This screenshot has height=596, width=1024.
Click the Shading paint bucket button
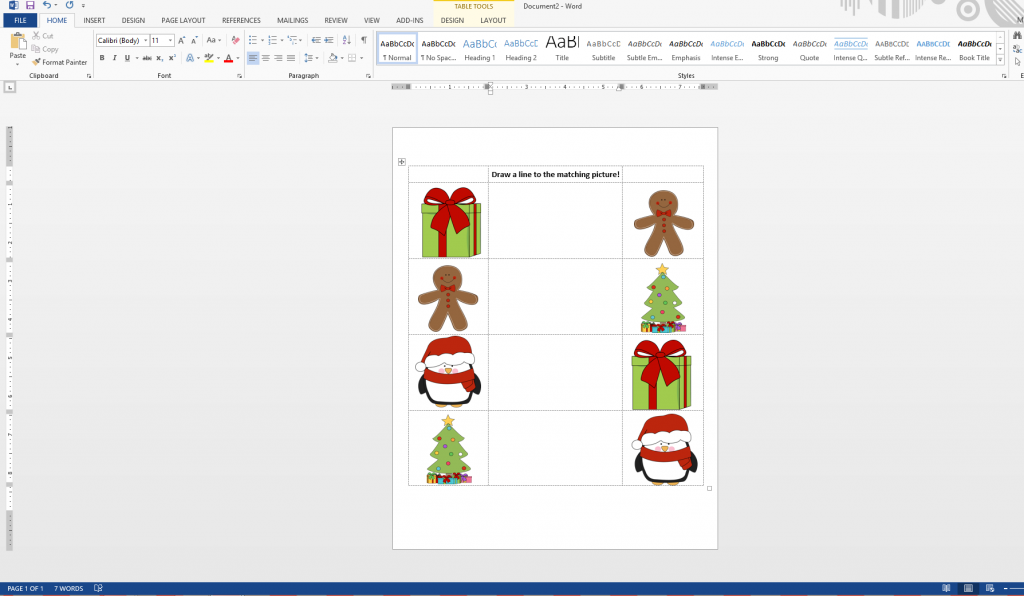(332, 58)
